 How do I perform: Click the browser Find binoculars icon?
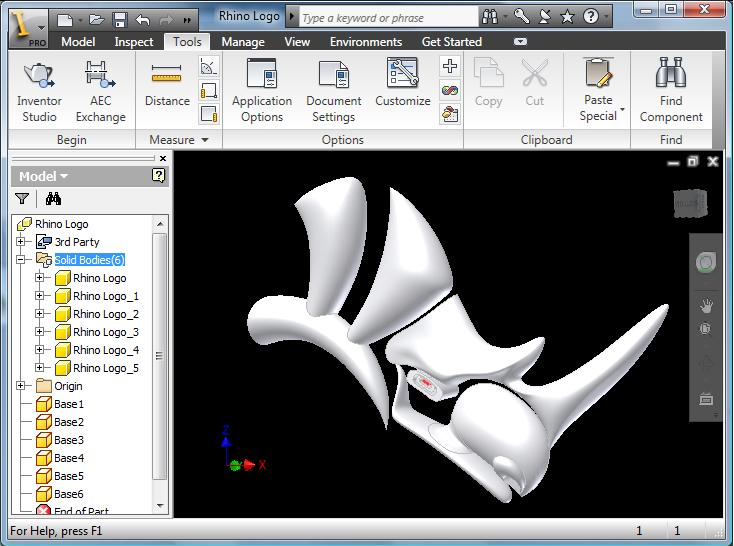click(53, 199)
